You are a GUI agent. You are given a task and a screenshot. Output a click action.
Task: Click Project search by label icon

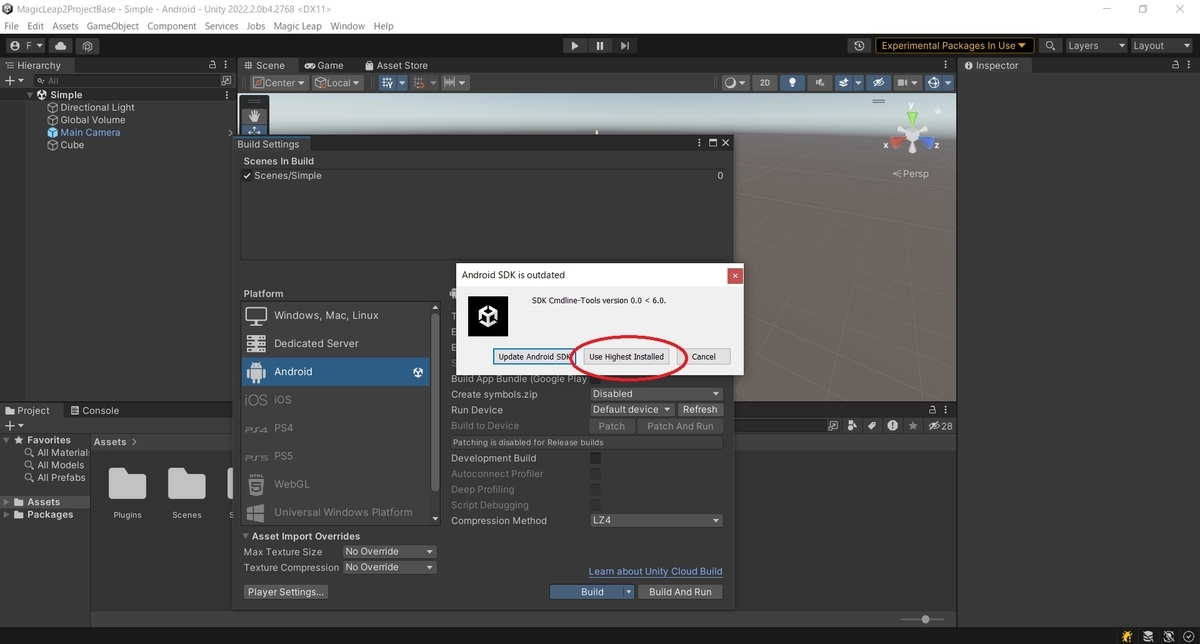tap(872, 426)
